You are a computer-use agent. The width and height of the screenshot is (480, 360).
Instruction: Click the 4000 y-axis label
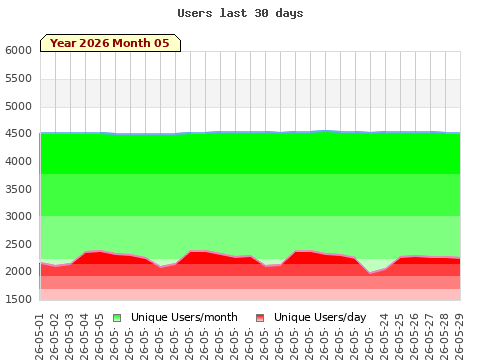click(x=18, y=161)
